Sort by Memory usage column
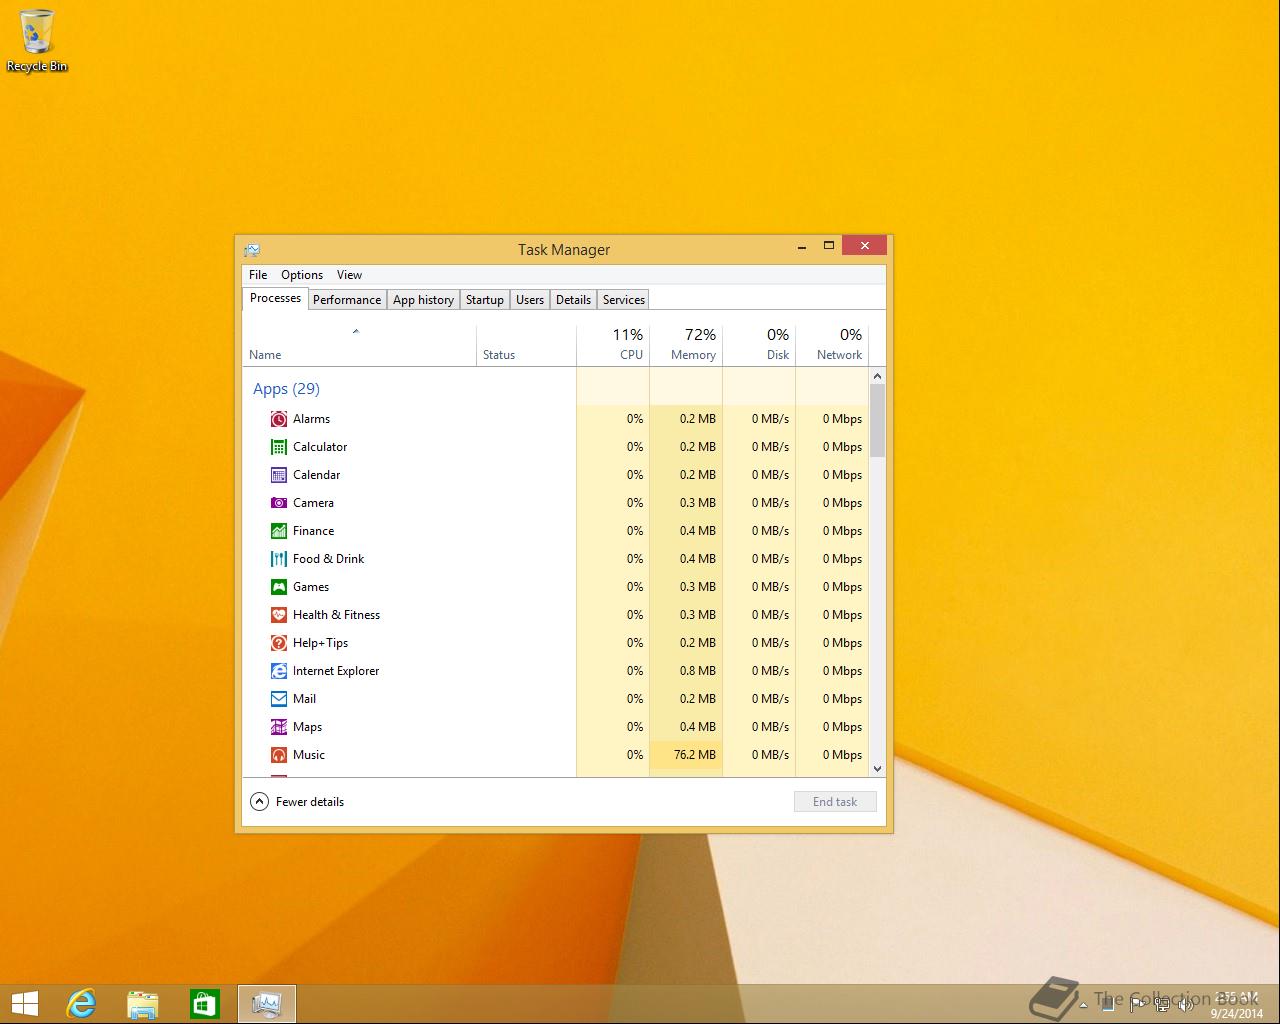Viewport: 1280px width, 1024px height. click(x=686, y=345)
